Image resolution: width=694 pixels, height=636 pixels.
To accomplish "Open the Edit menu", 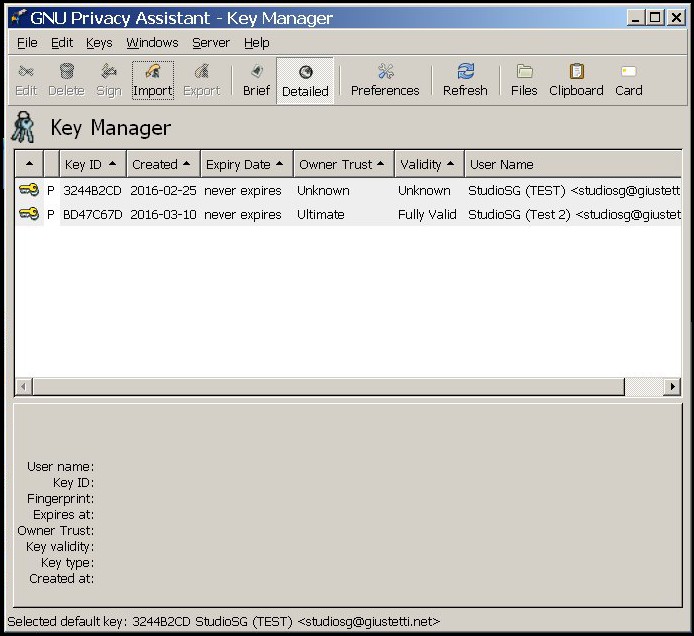I will point(62,43).
